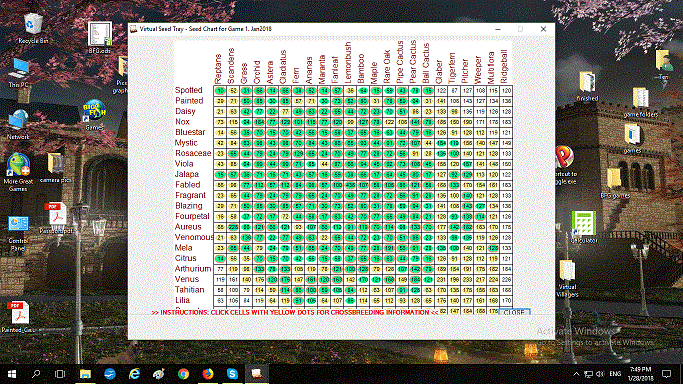Click the Viola row Maranta cell
The width and height of the screenshot is (683, 384).
[x=324, y=164]
